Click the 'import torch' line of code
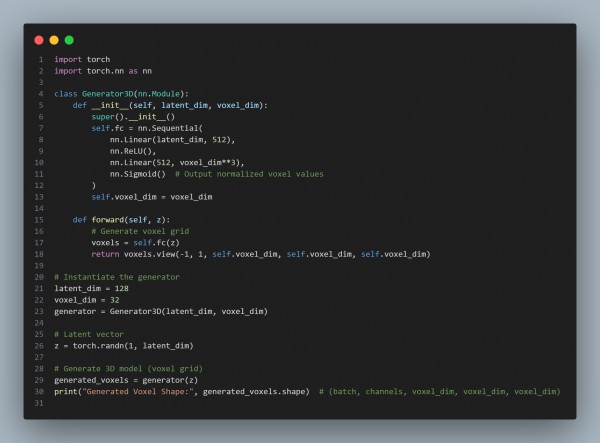Image resolution: width=600 pixels, height=443 pixels. pyautogui.click(x=82, y=59)
